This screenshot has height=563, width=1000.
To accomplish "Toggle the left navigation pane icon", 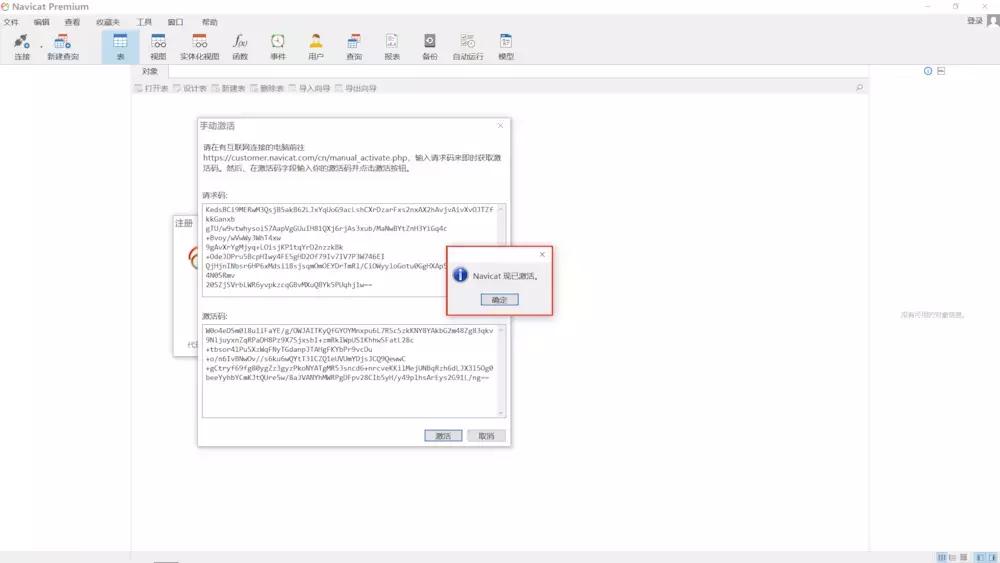I will pyautogui.click(x=980, y=557).
